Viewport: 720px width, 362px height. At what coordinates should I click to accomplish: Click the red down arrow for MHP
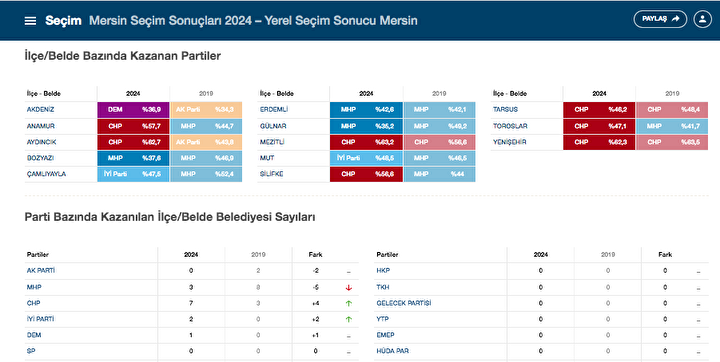pos(349,288)
